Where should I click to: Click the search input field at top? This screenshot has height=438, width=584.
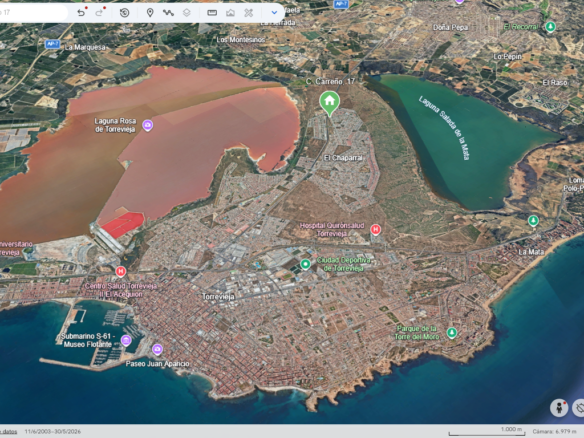33,13
